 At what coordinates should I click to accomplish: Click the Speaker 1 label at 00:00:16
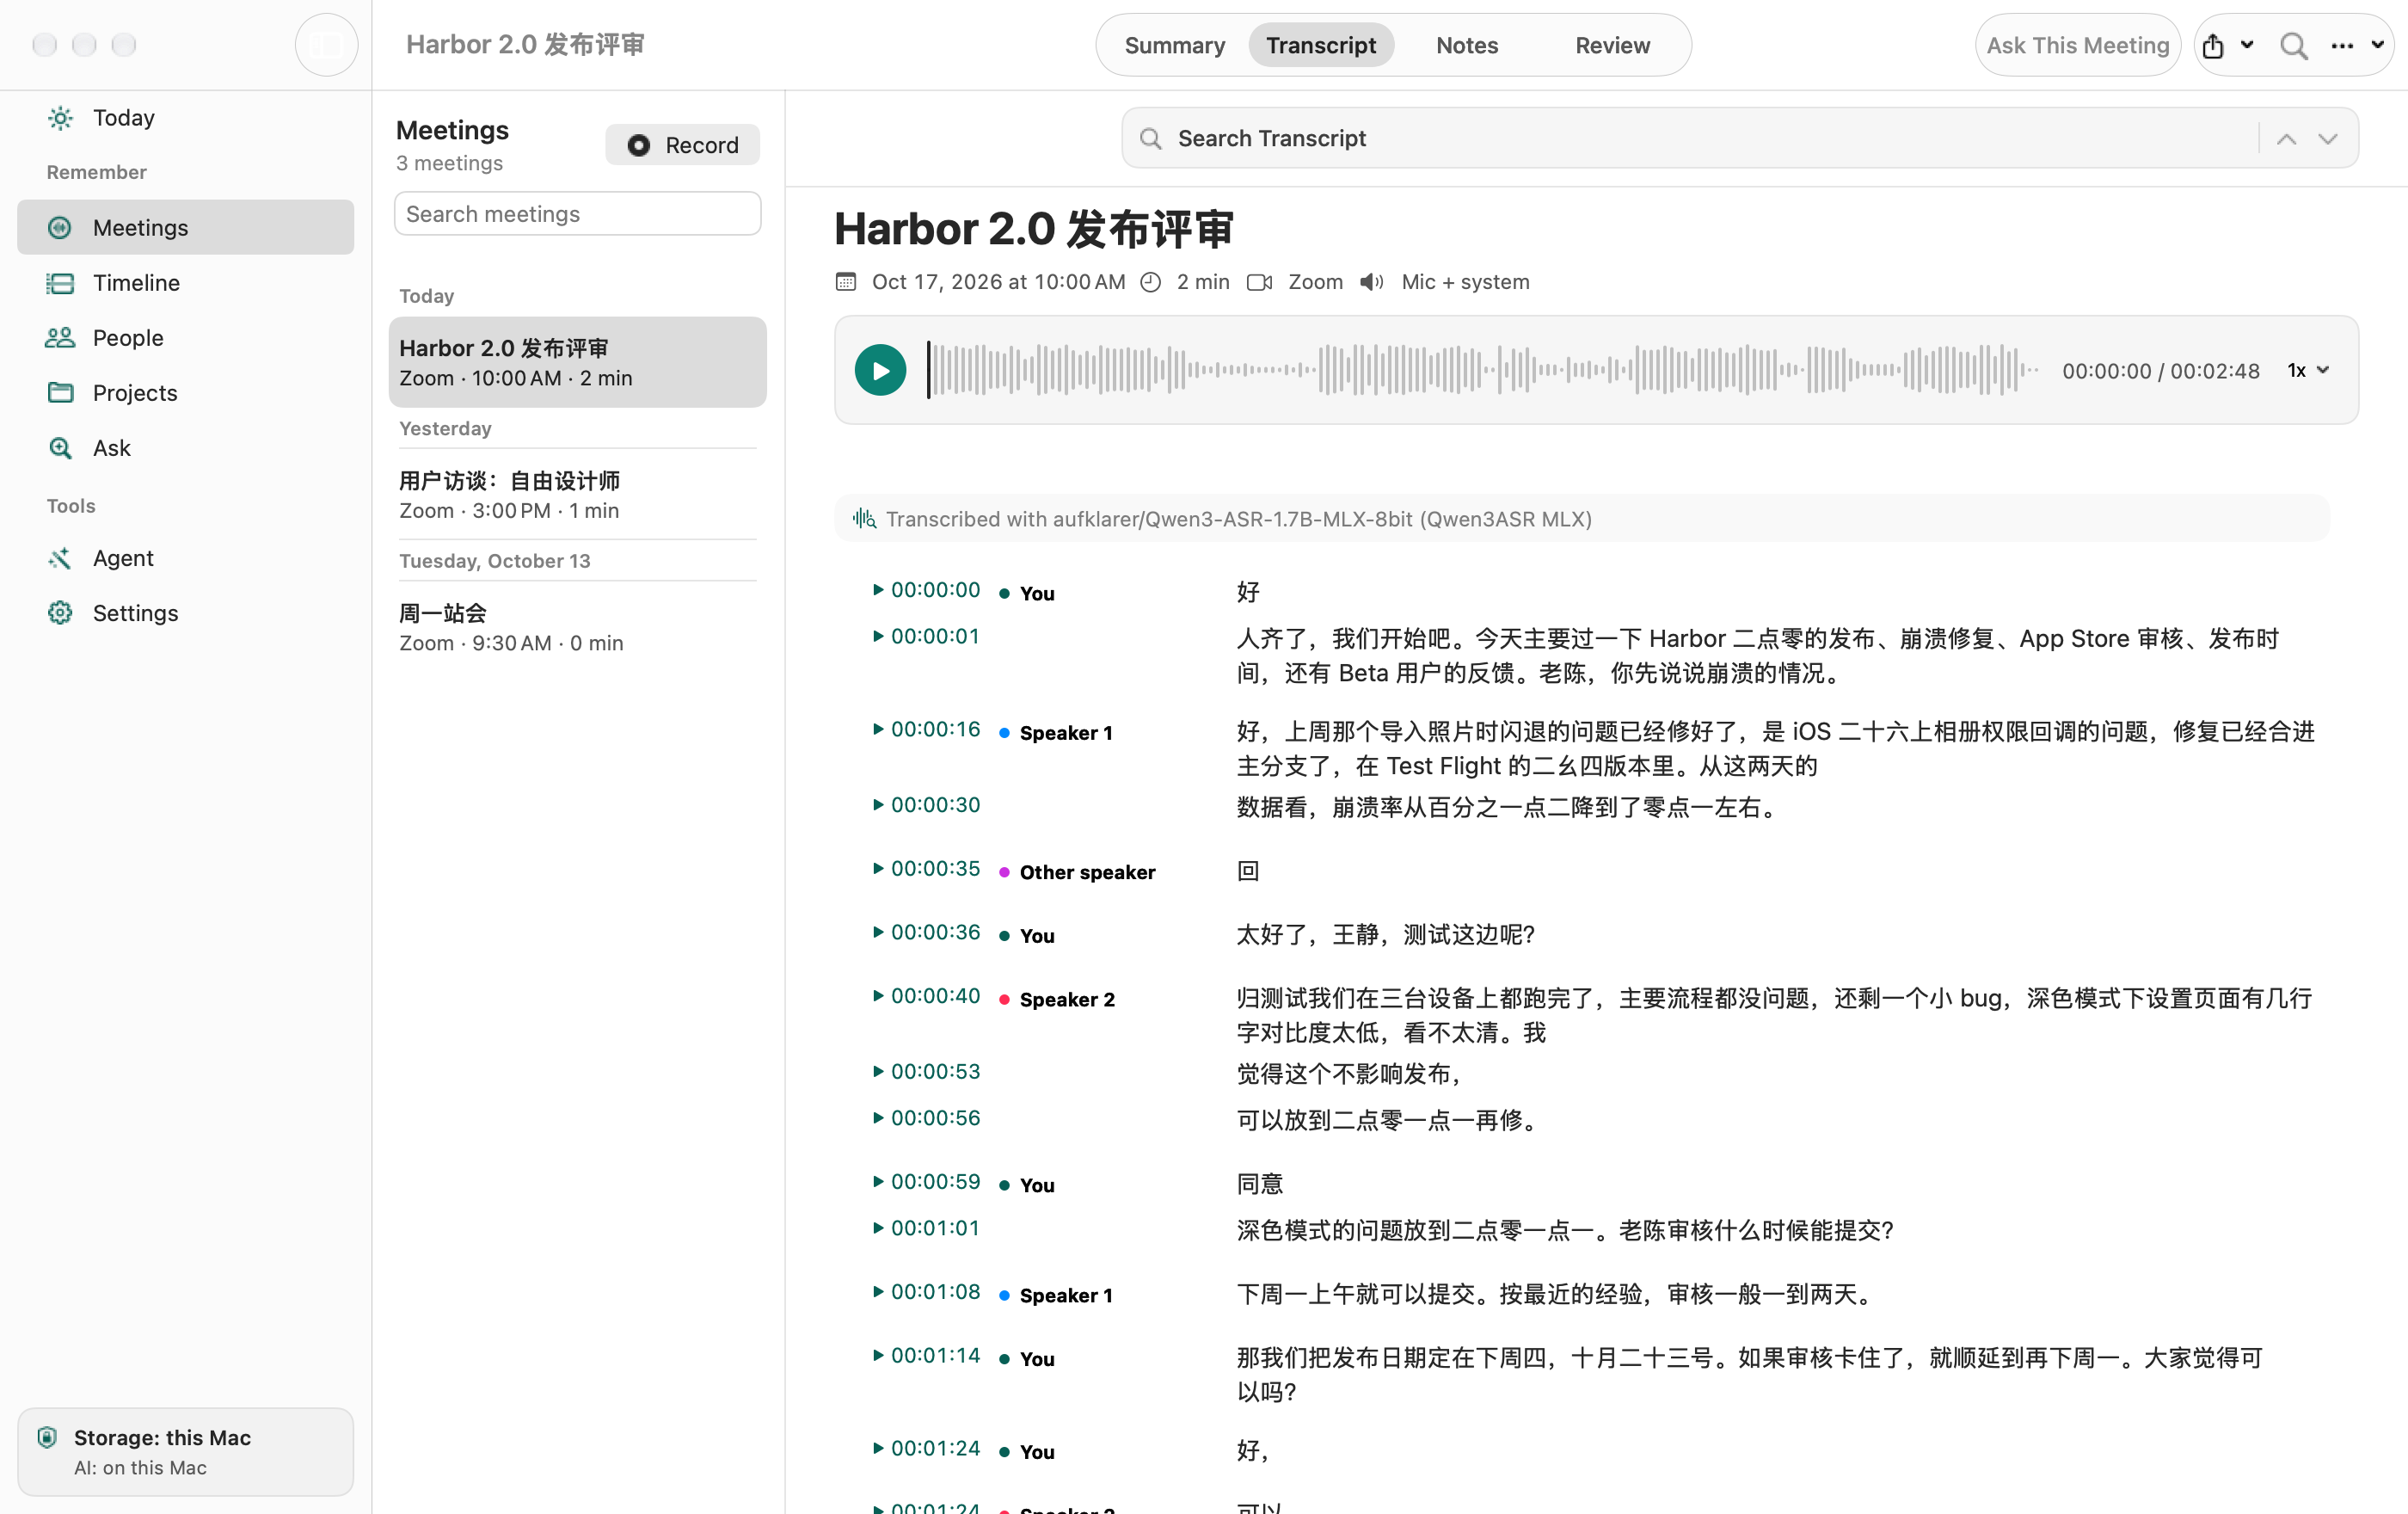pos(1065,733)
